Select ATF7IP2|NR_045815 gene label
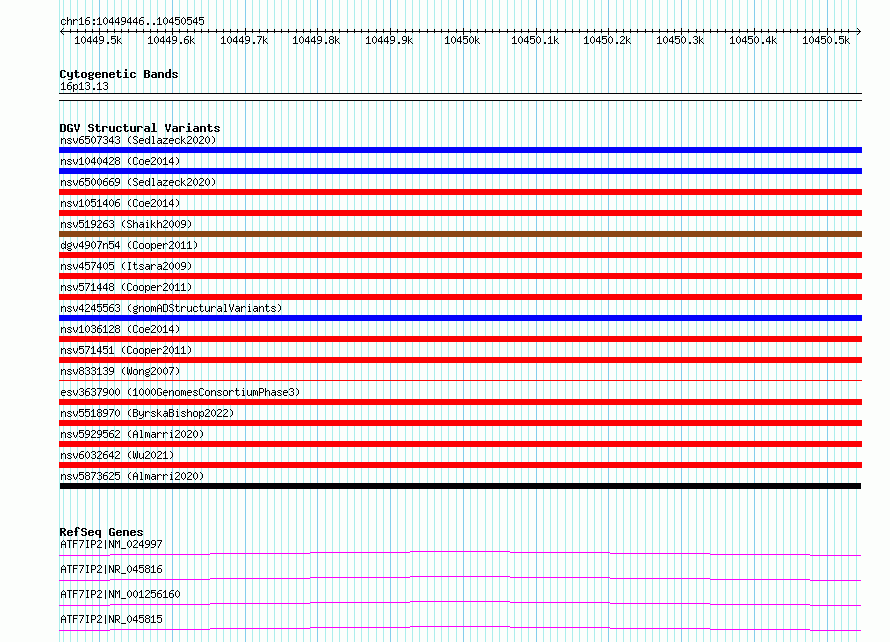 coord(111,619)
